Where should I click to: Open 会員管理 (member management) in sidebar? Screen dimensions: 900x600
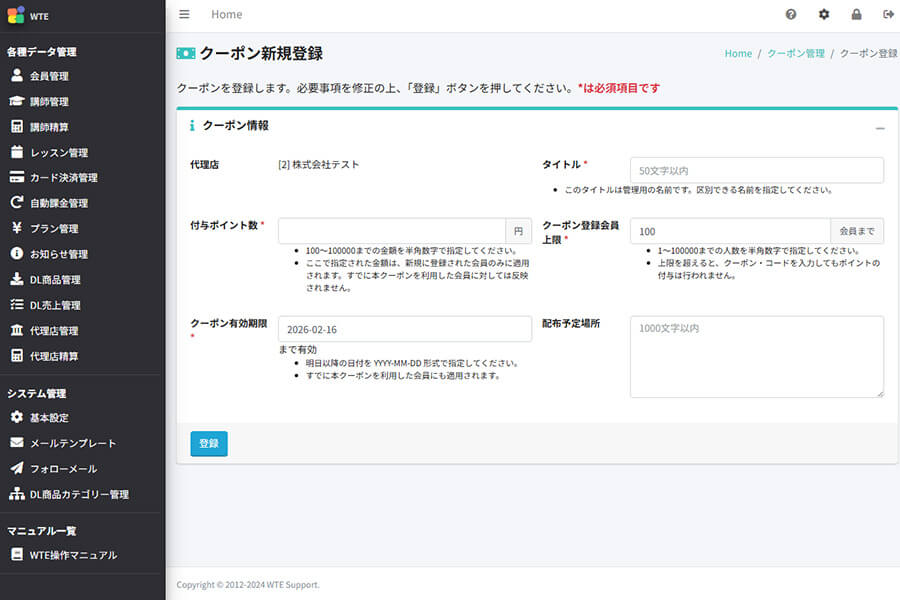[x=45, y=75]
